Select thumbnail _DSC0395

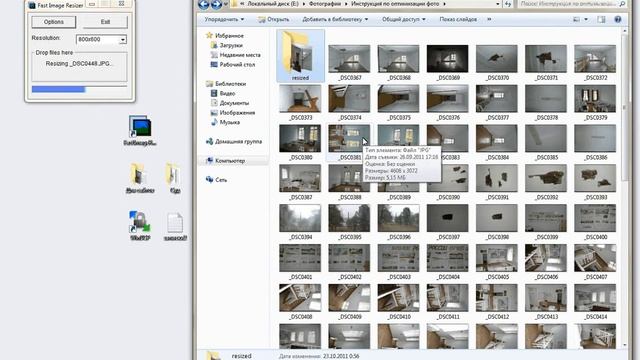349,218
